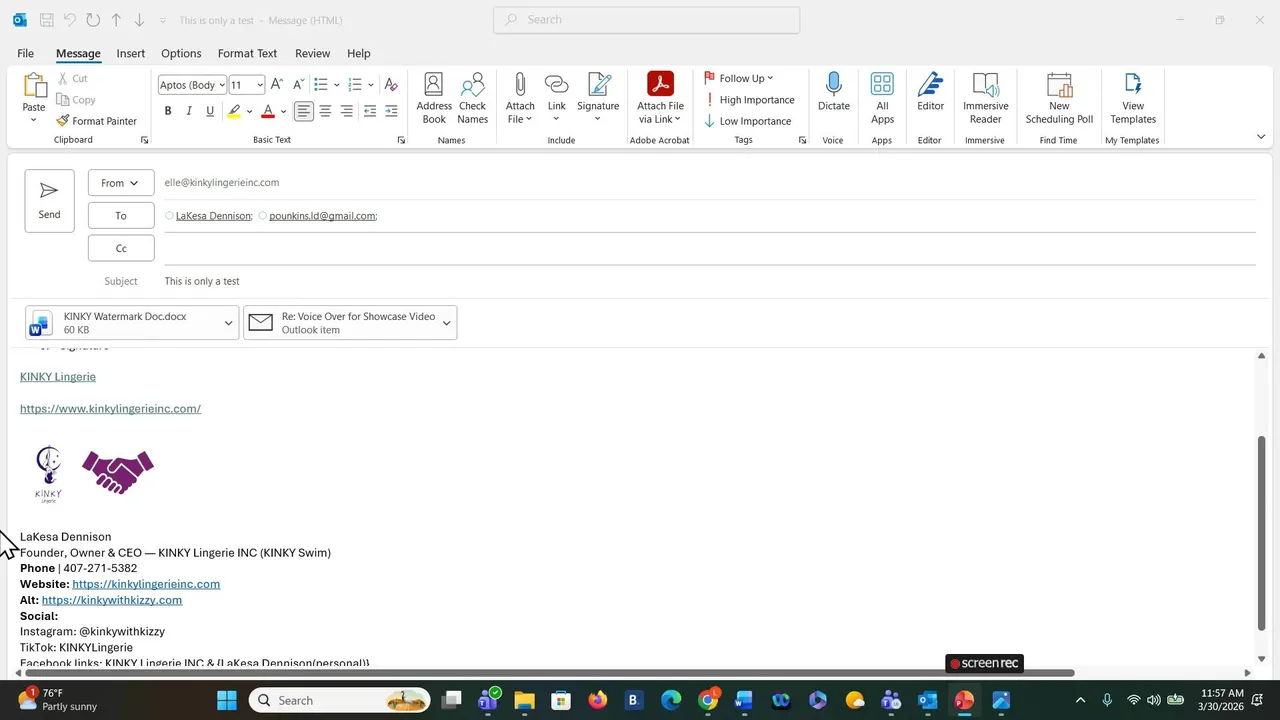Start Dictate with the microphone icon
The width and height of the screenshot is (1280, 720).
pos(833,84)
